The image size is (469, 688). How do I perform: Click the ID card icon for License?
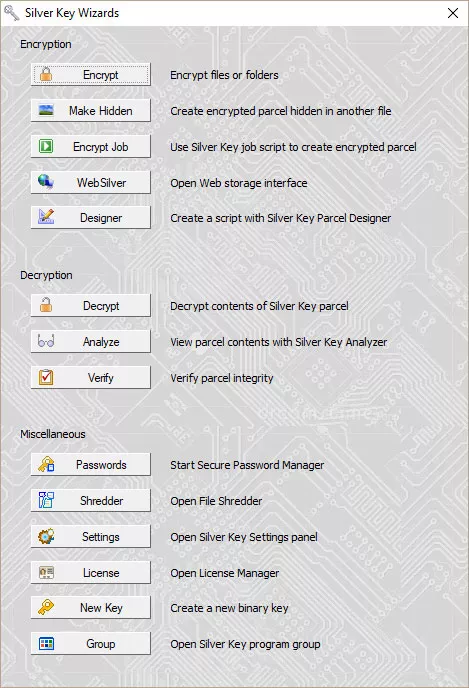tap(46, 572)
